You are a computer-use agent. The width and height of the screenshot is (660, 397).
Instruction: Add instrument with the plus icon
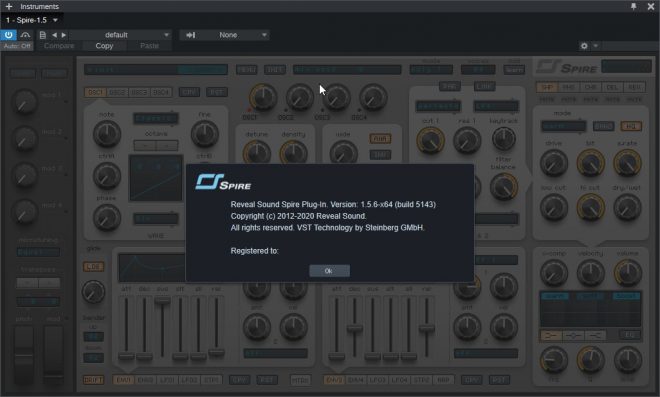pos(8,6)
